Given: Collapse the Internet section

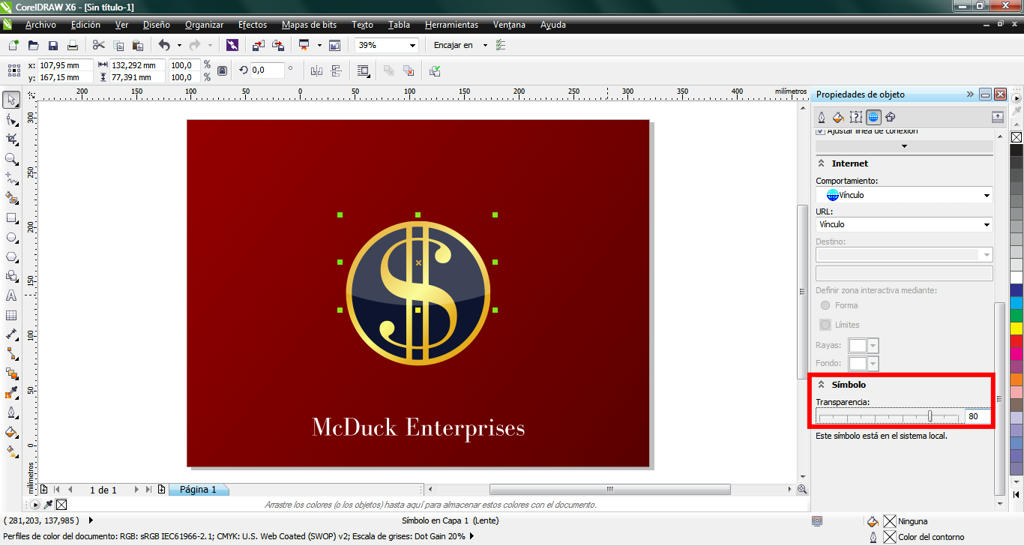Looking at the screenshot, I should (822, 163).
